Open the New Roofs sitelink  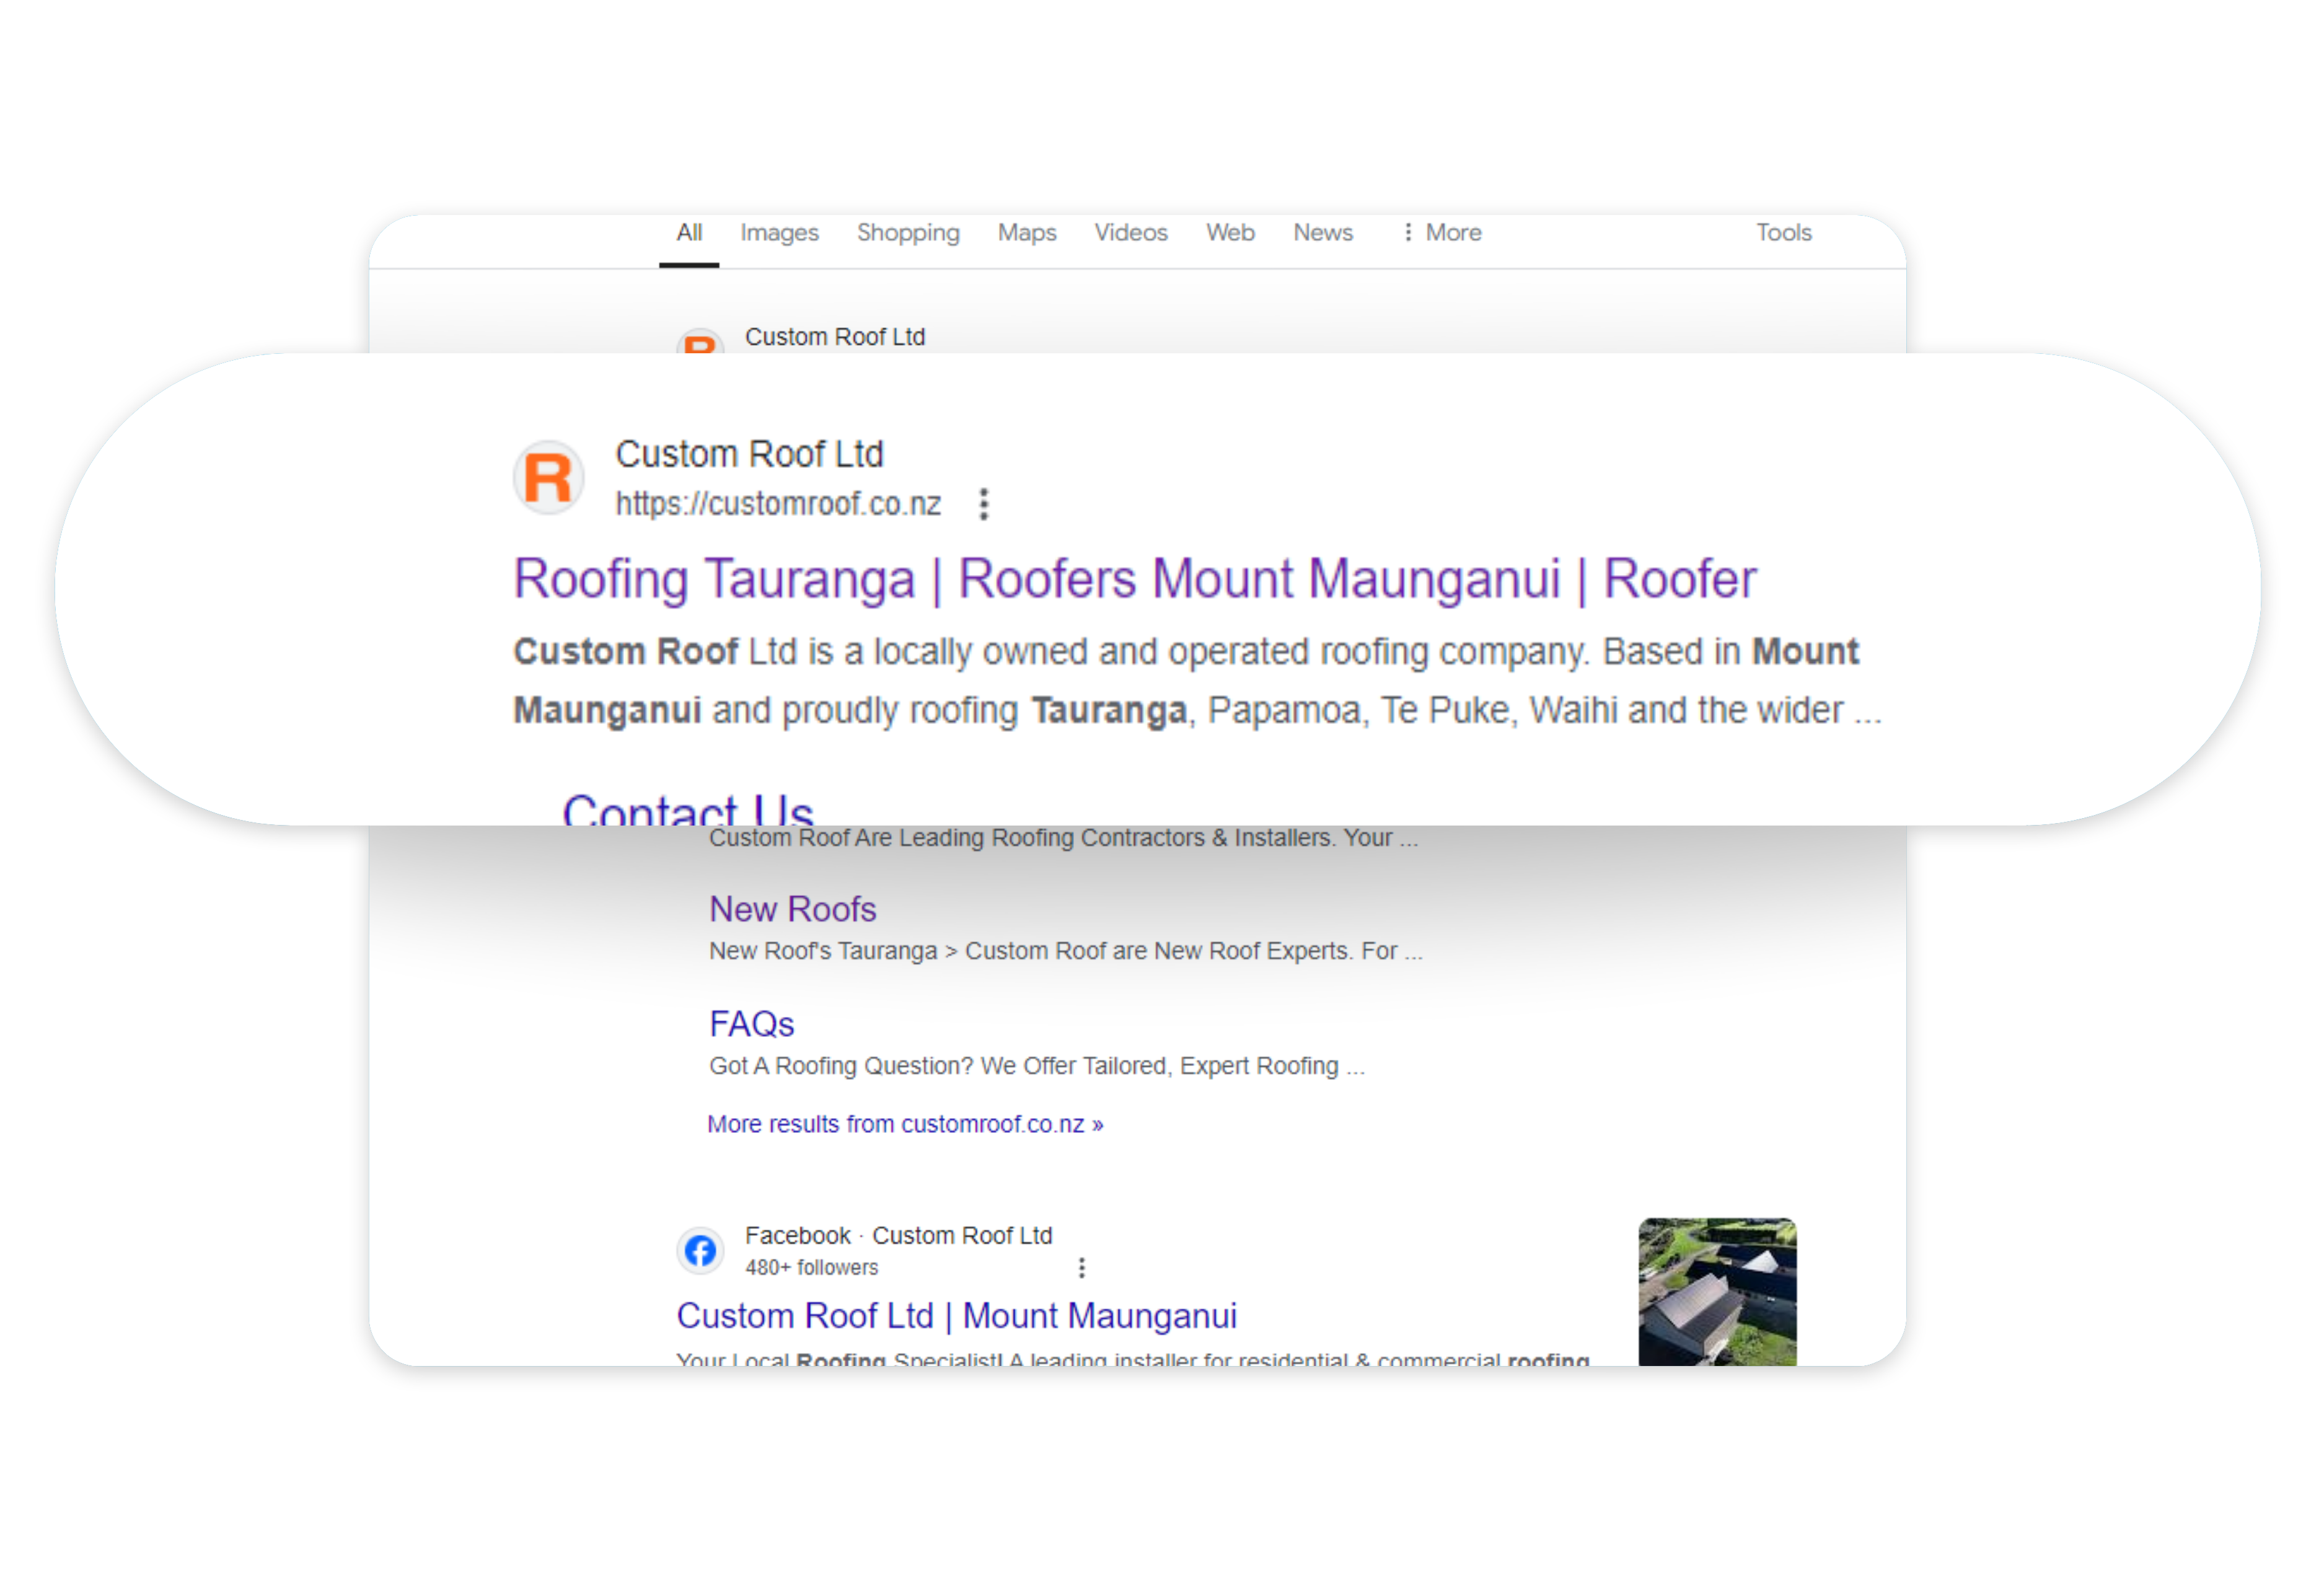point(793,909)
